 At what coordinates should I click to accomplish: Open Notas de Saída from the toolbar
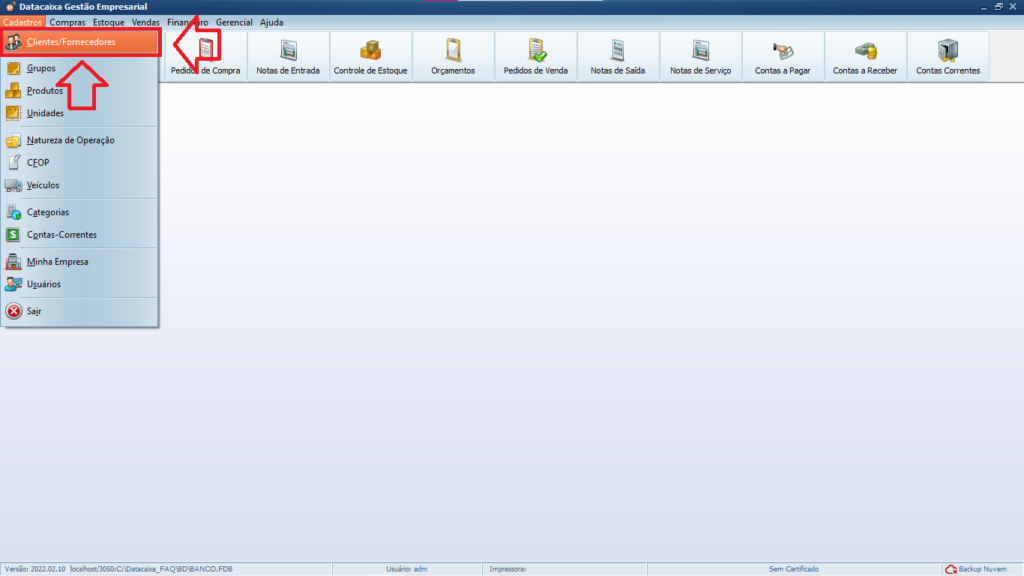618,57
